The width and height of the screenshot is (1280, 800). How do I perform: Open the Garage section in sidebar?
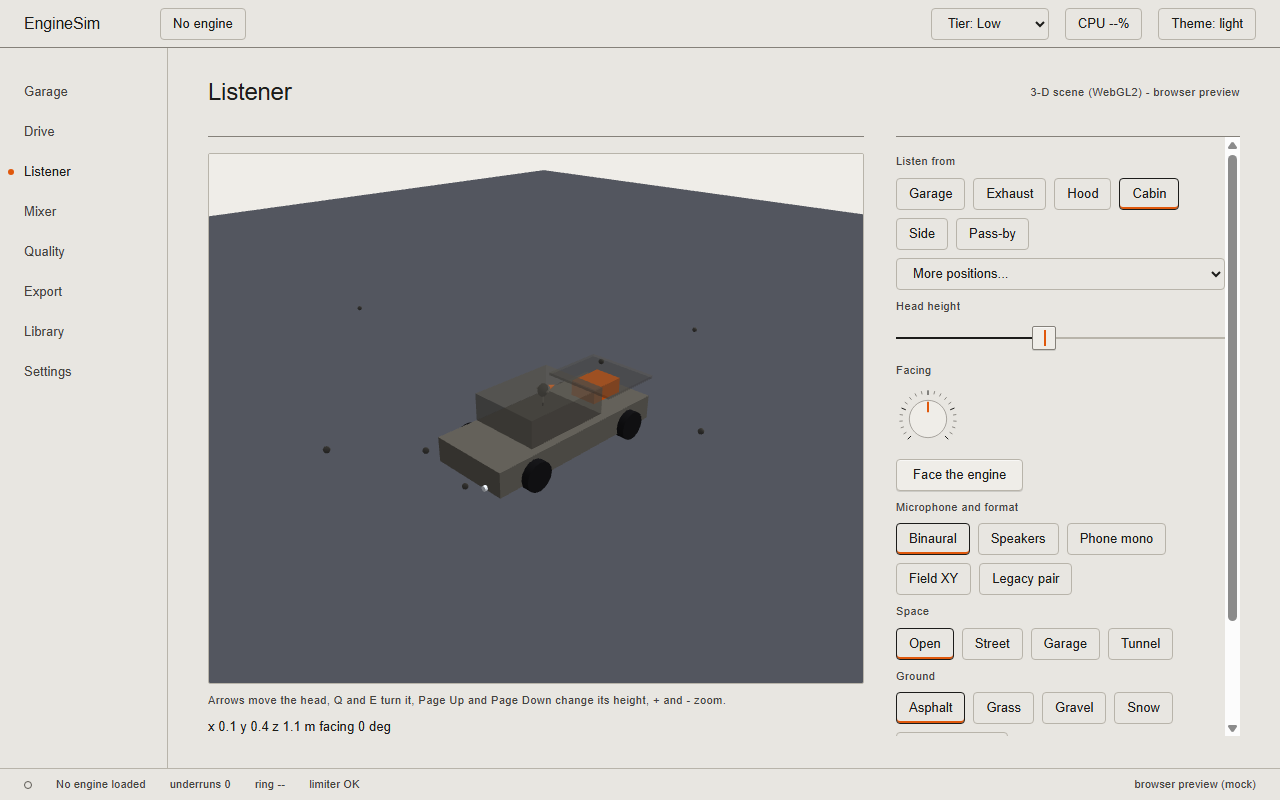[46, 91]
